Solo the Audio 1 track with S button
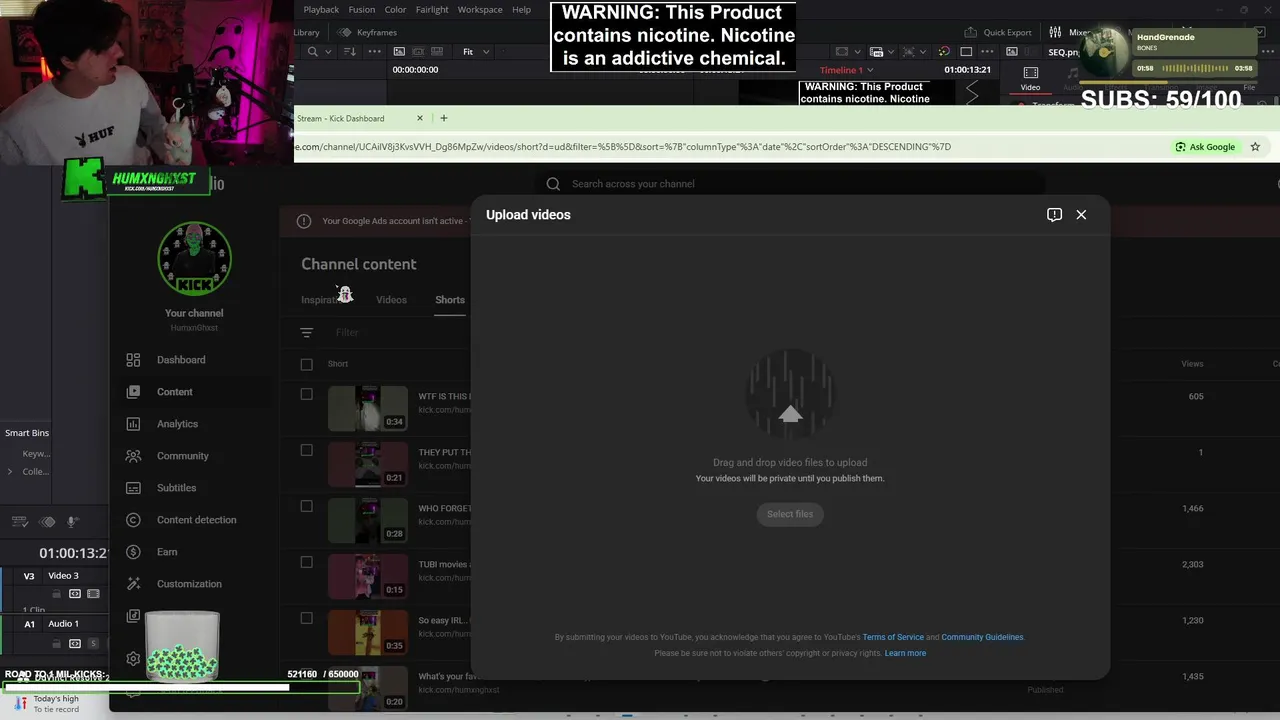 93,644
